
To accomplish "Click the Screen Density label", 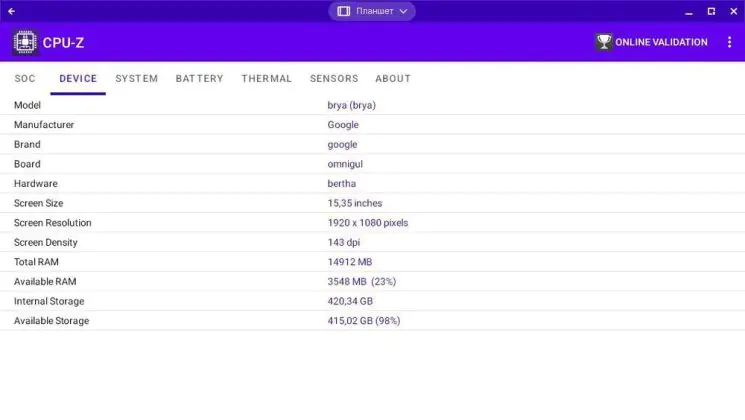I will pos(46,242).
